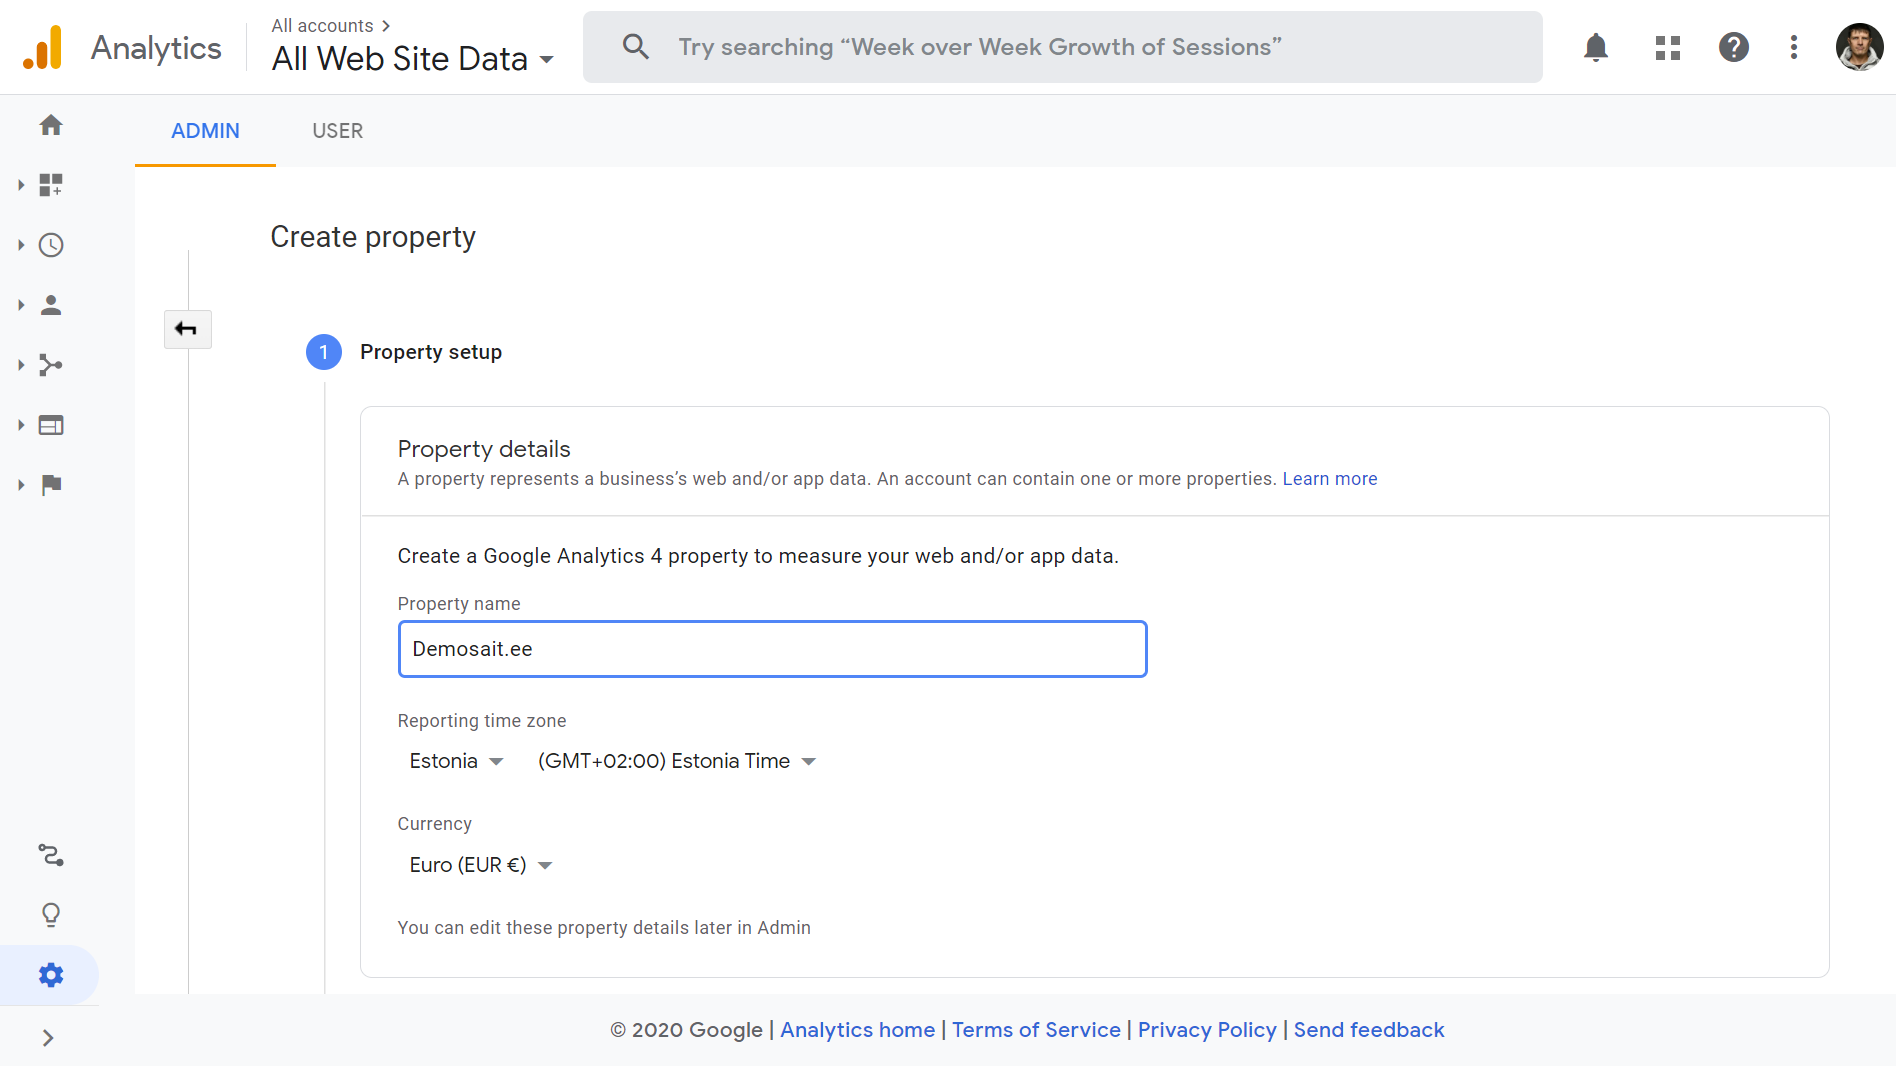Select the ADMIN tab
Viewport: 1896px width, 1066px height.
pyautogui.click(x=205, y=131)
